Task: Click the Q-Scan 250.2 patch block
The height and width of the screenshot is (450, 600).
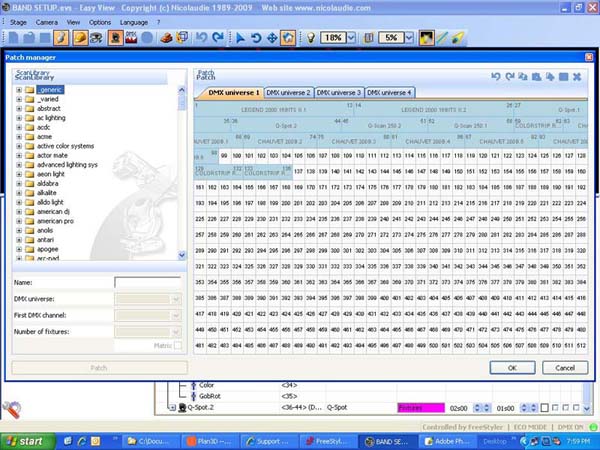Action: (x=384, y=126)
